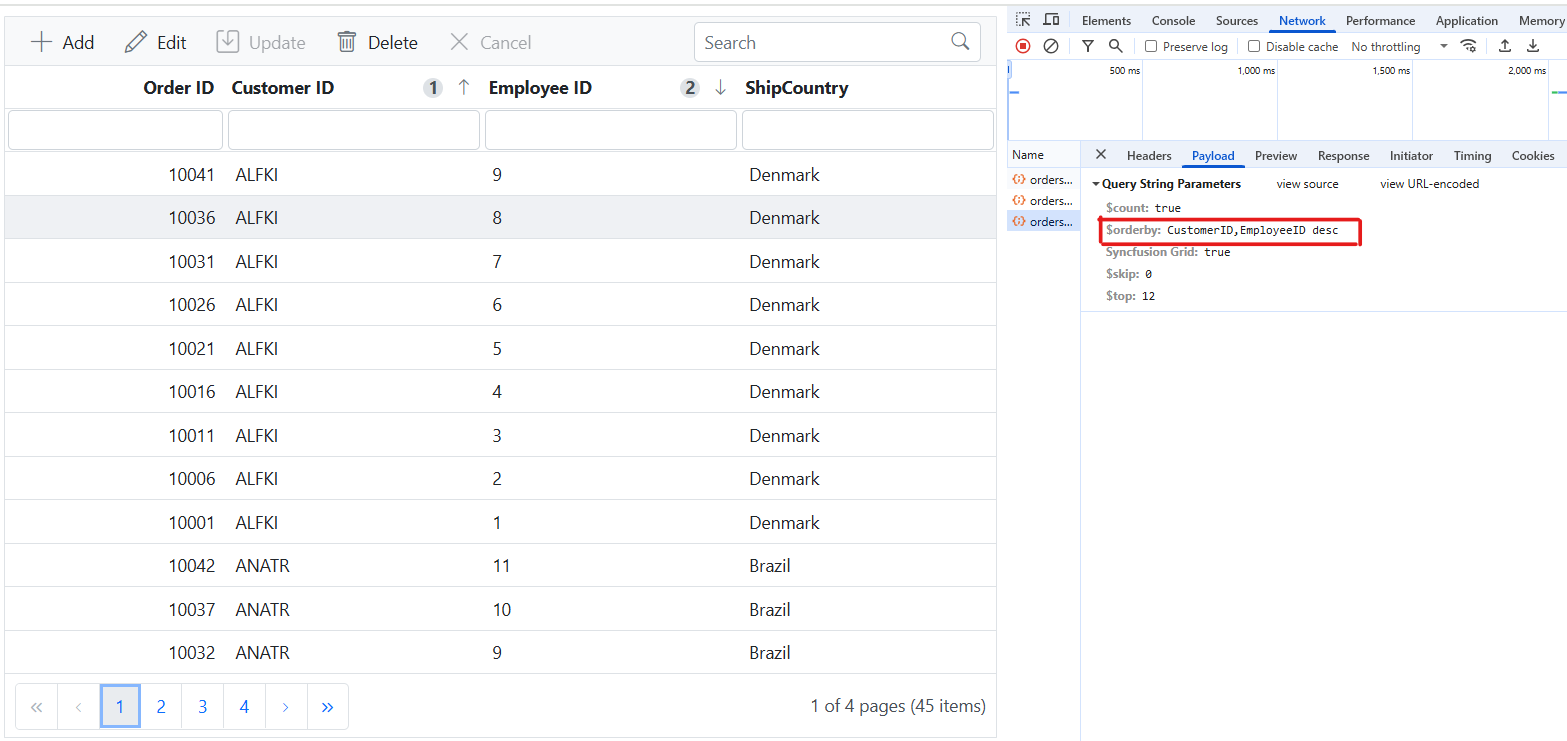This screenshot has height=741, width=1567.
Task: Select the Edit pencil icon
Action: click(136, 42)
